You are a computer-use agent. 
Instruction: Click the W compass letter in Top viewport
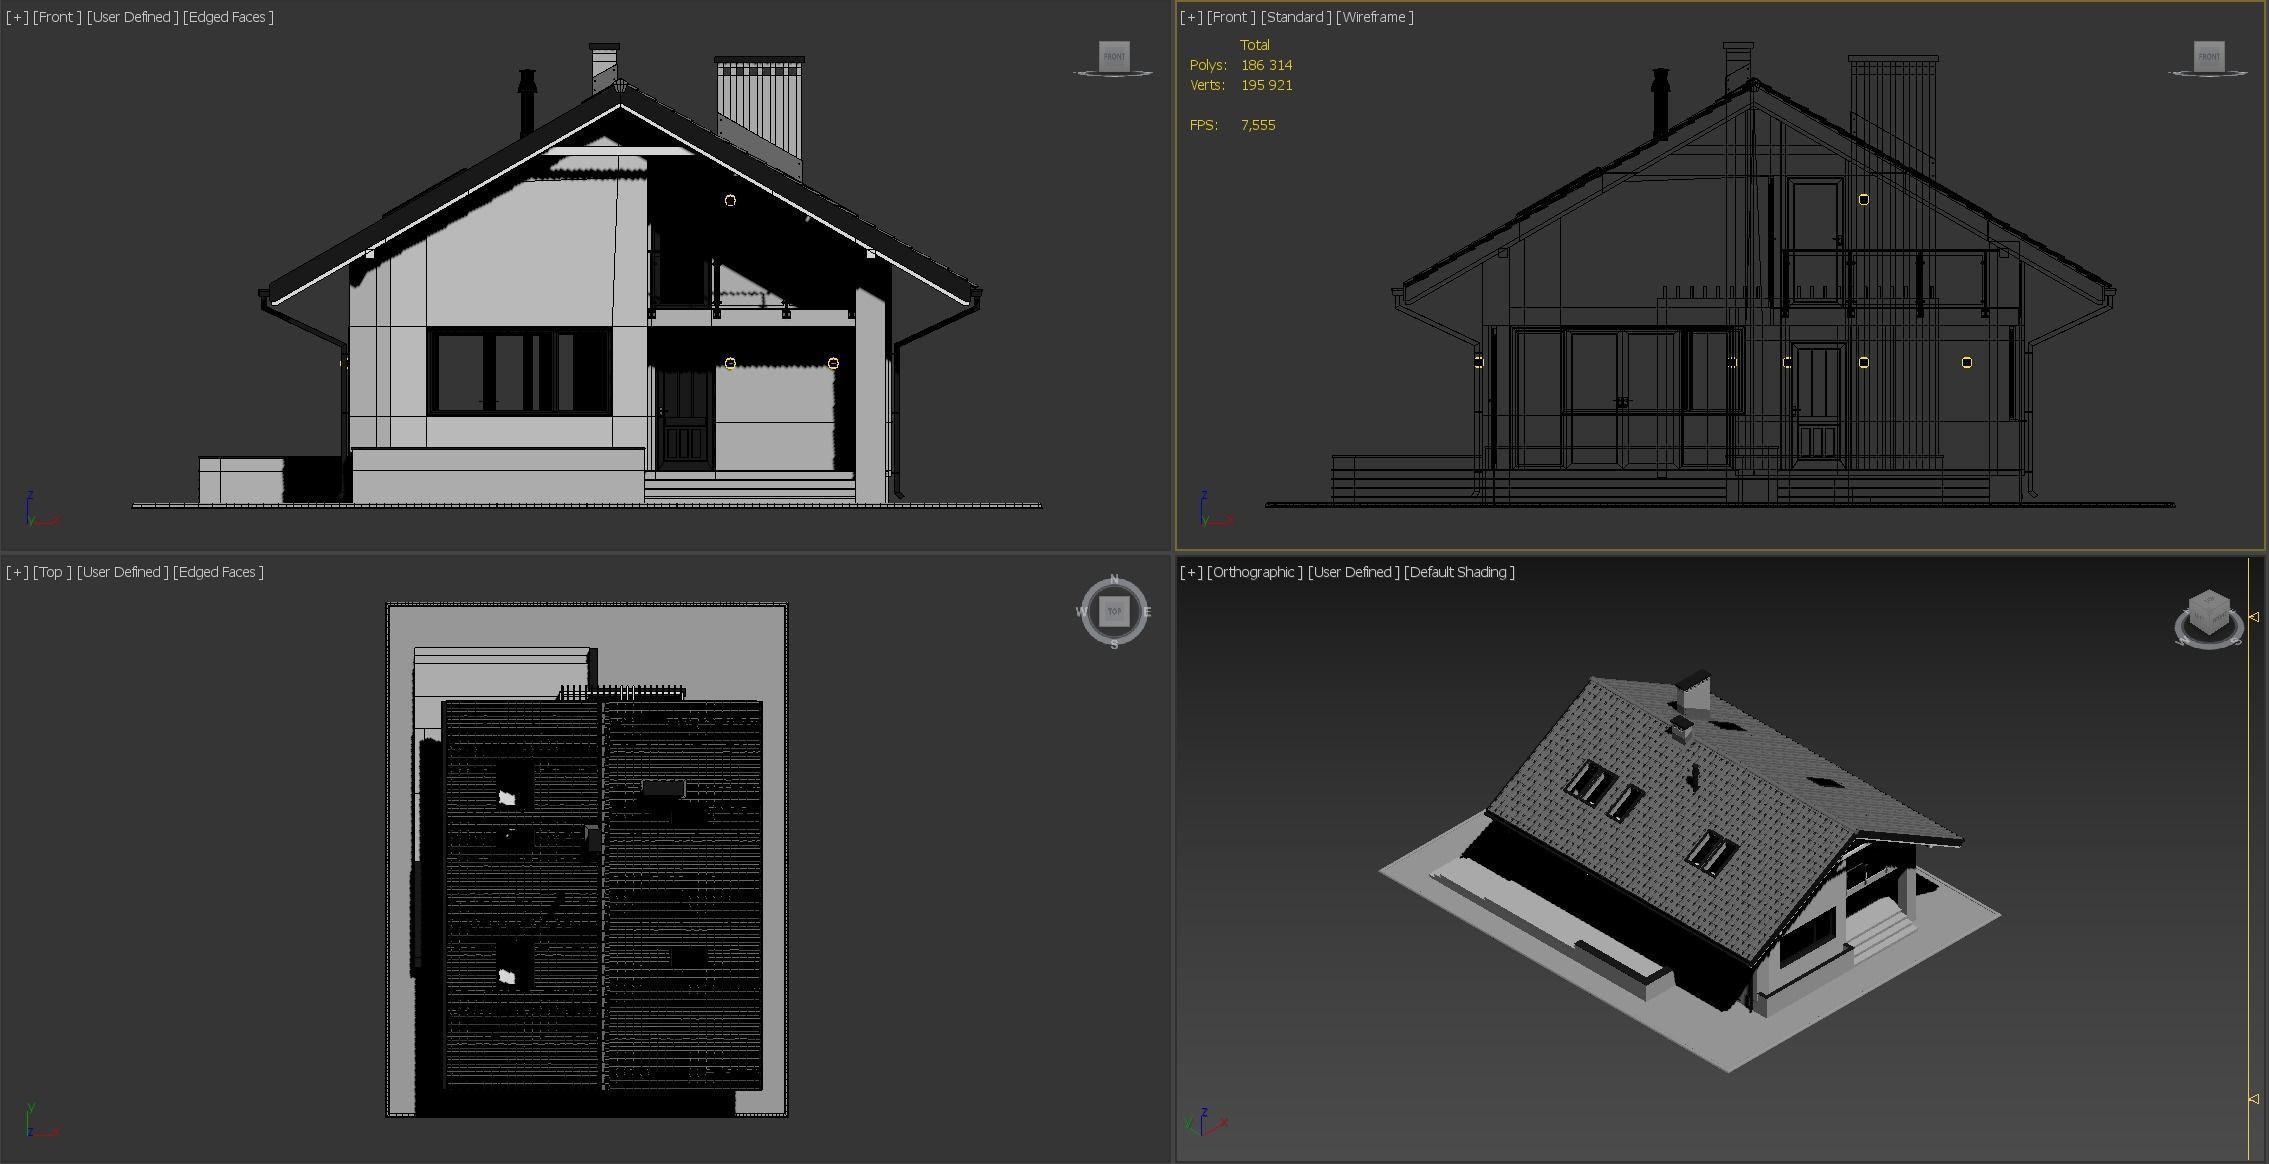click(1082, 612)
